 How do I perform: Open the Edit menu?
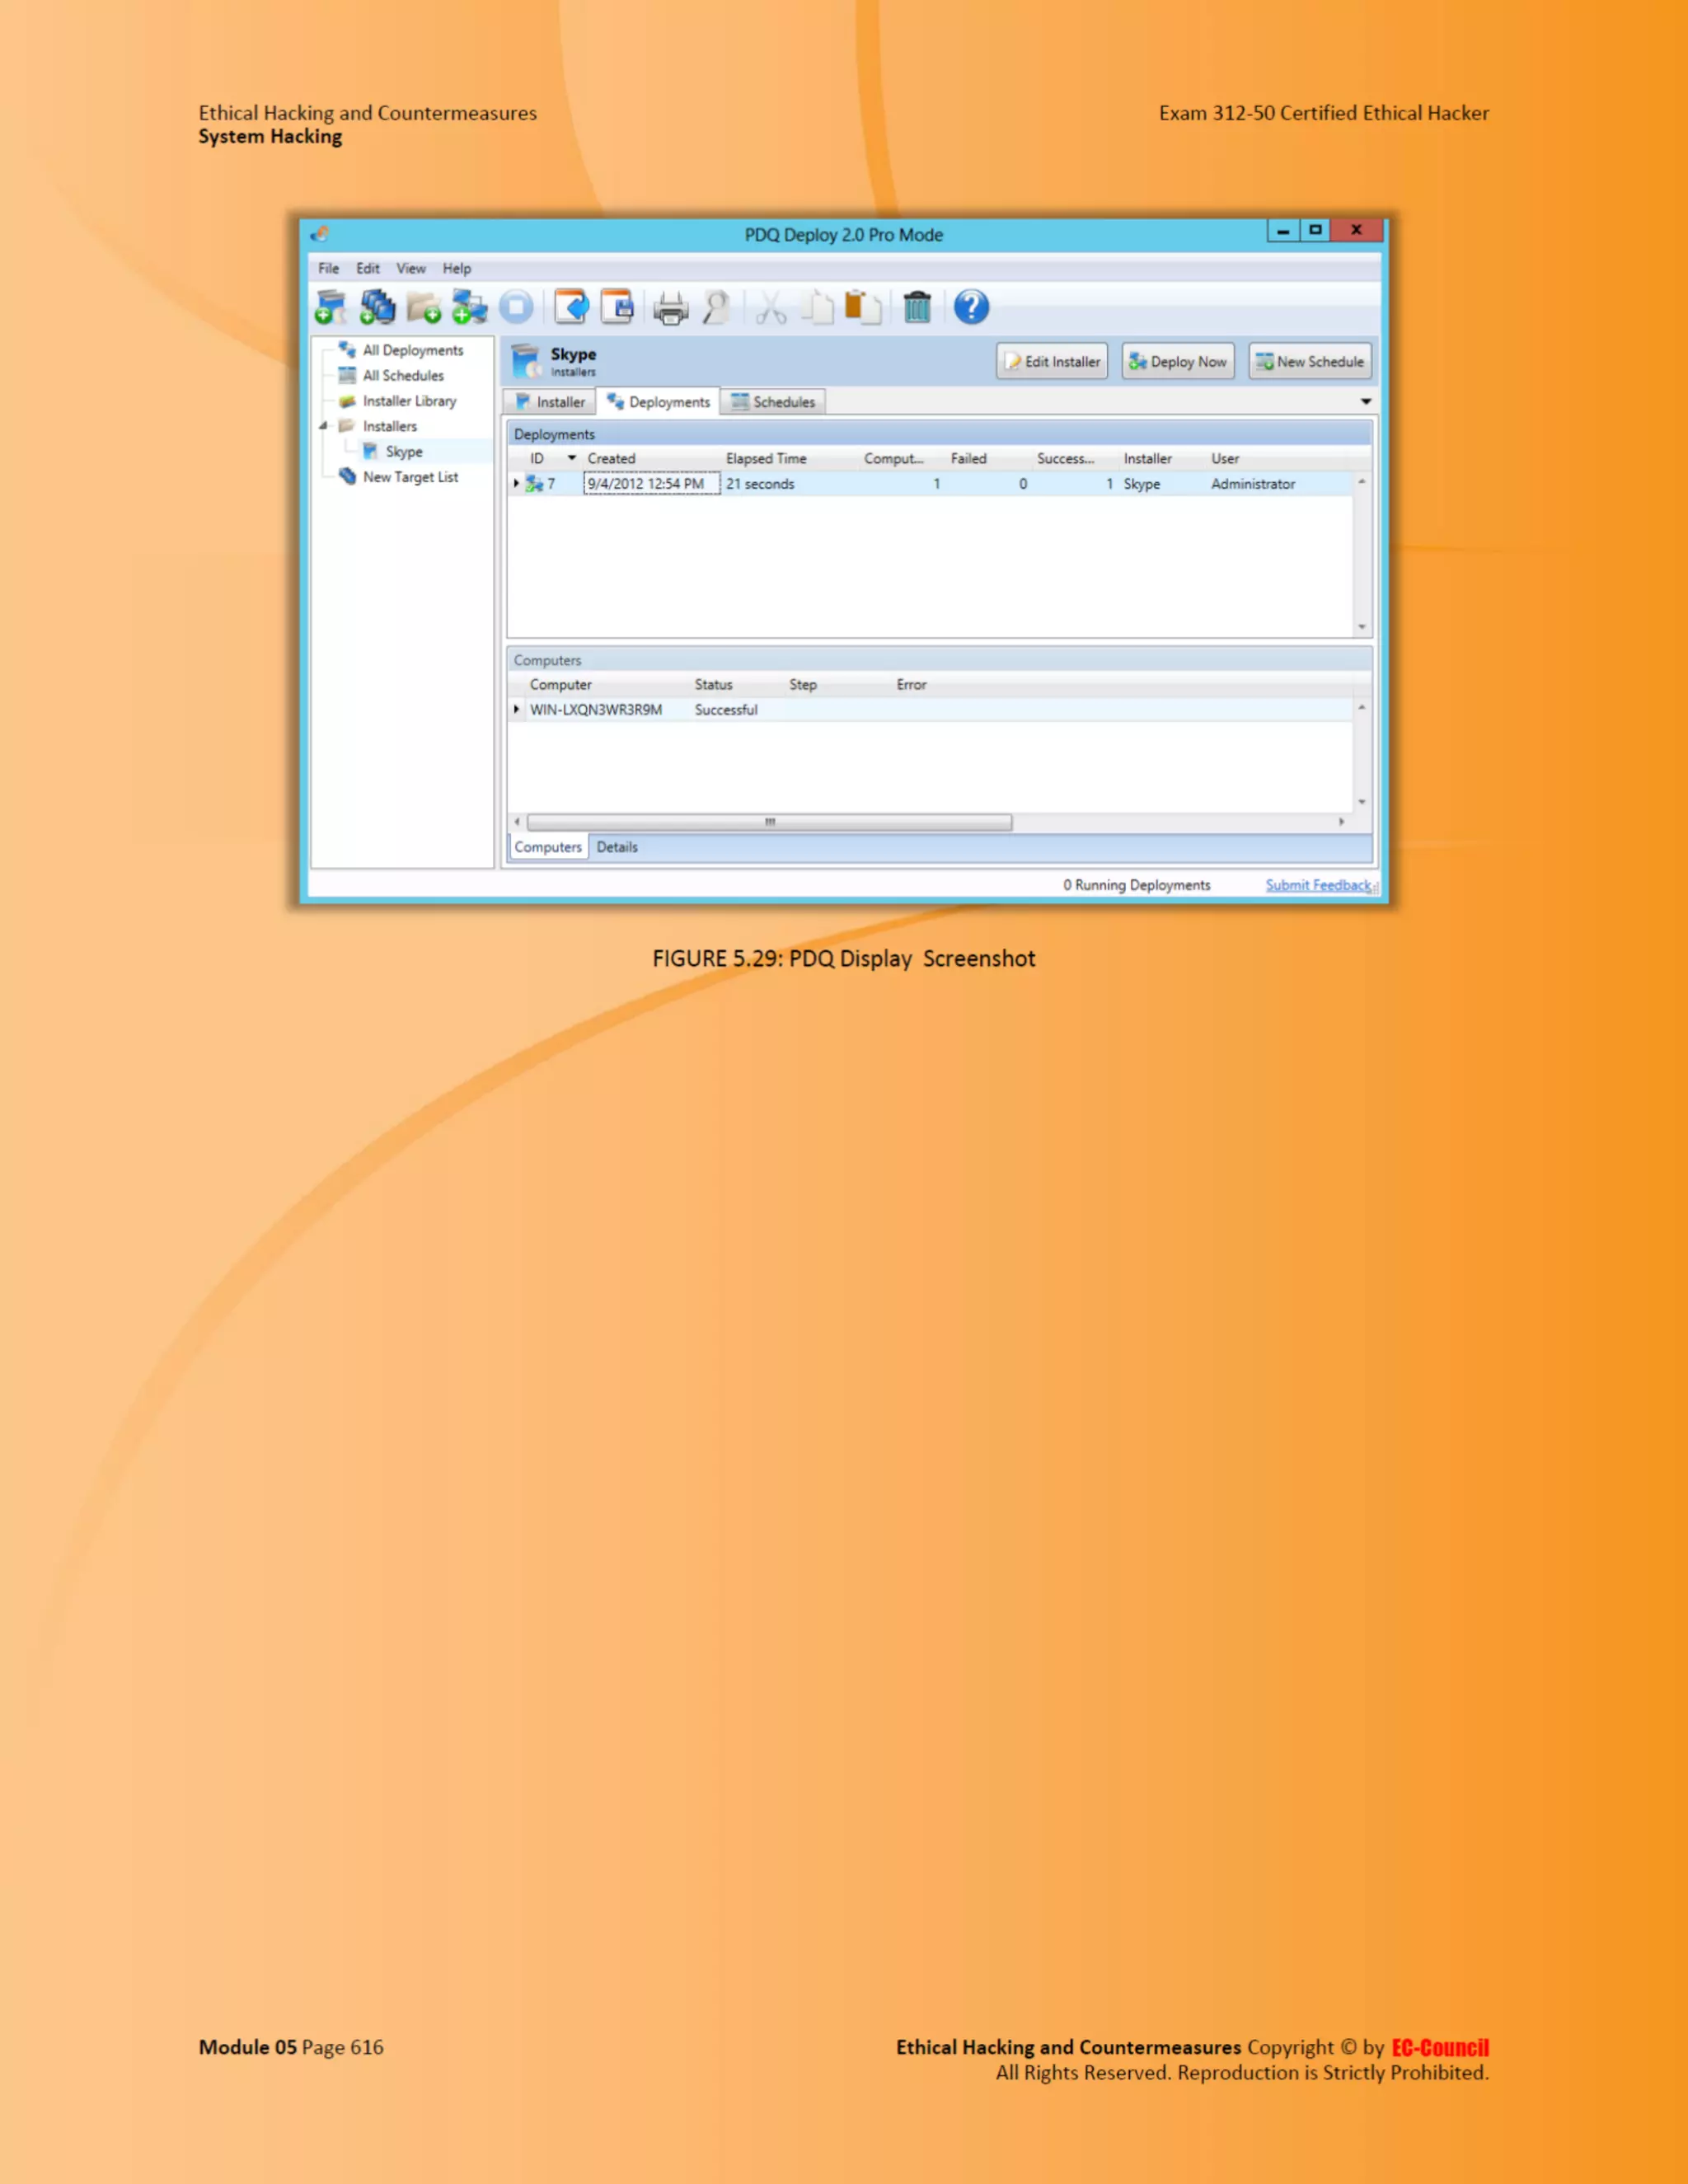pyautogui.click(x=367, y=268)
